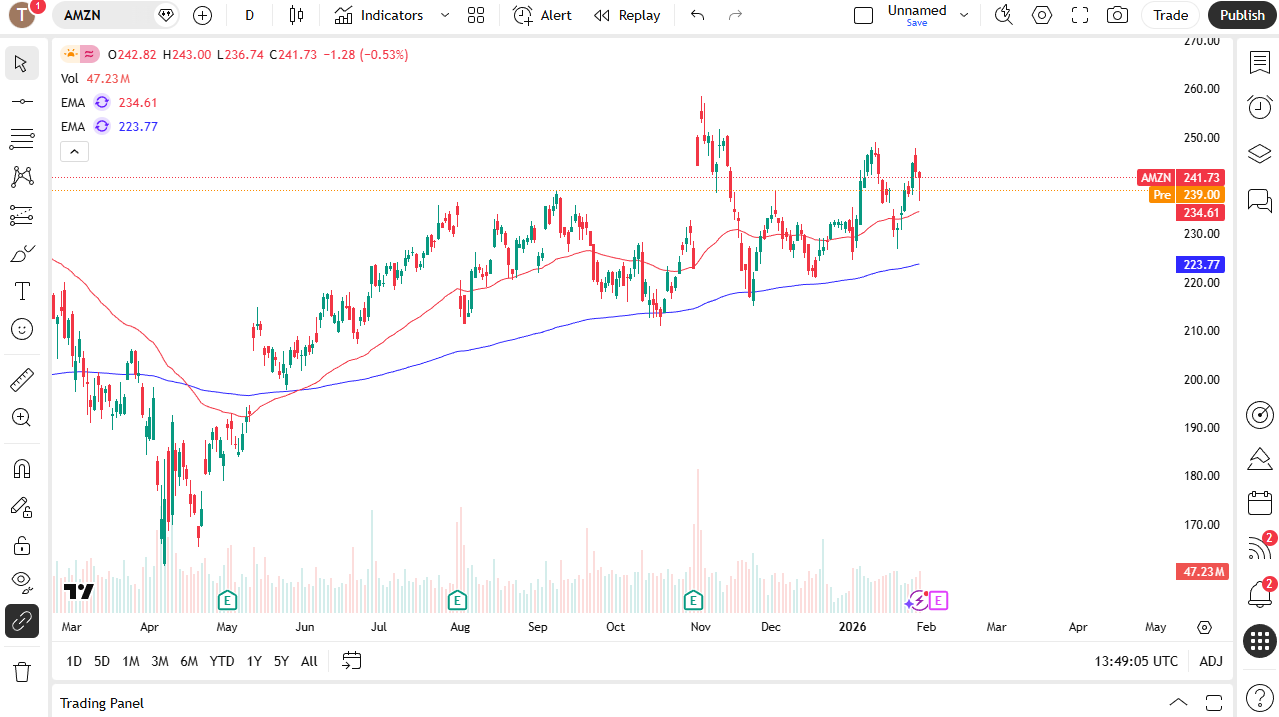Image resolution: width=1279 pixels, height=717 pixels.
Task: Expand the favorite indicators dropdown arrow
Action: click(x=445, y=15)
